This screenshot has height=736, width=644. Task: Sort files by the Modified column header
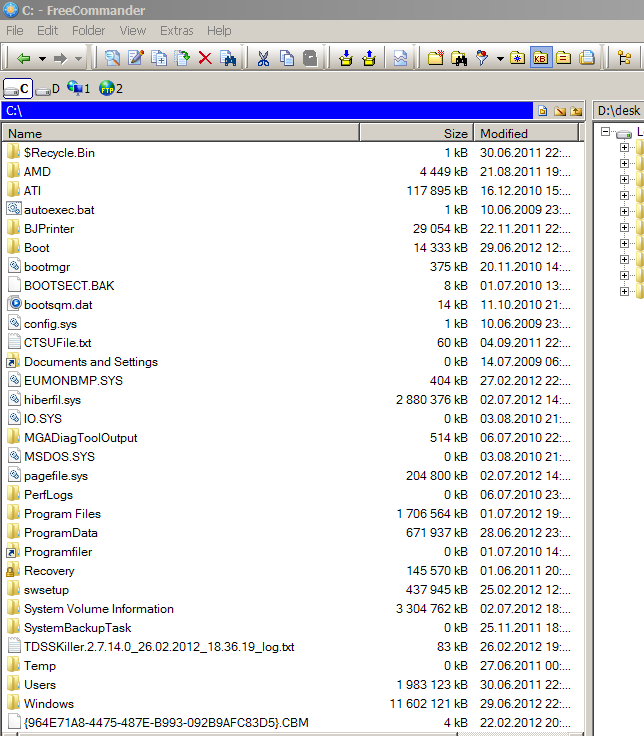coord(526,133)
